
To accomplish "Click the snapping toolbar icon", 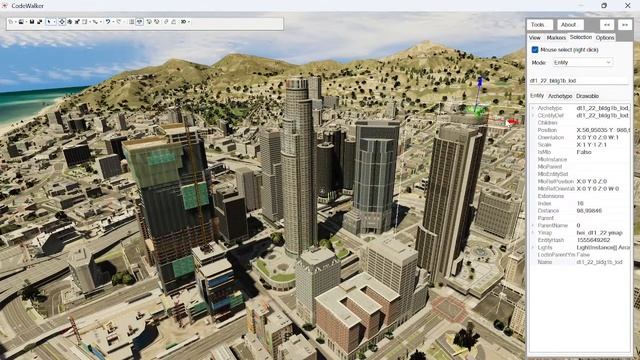I will 95,22.
